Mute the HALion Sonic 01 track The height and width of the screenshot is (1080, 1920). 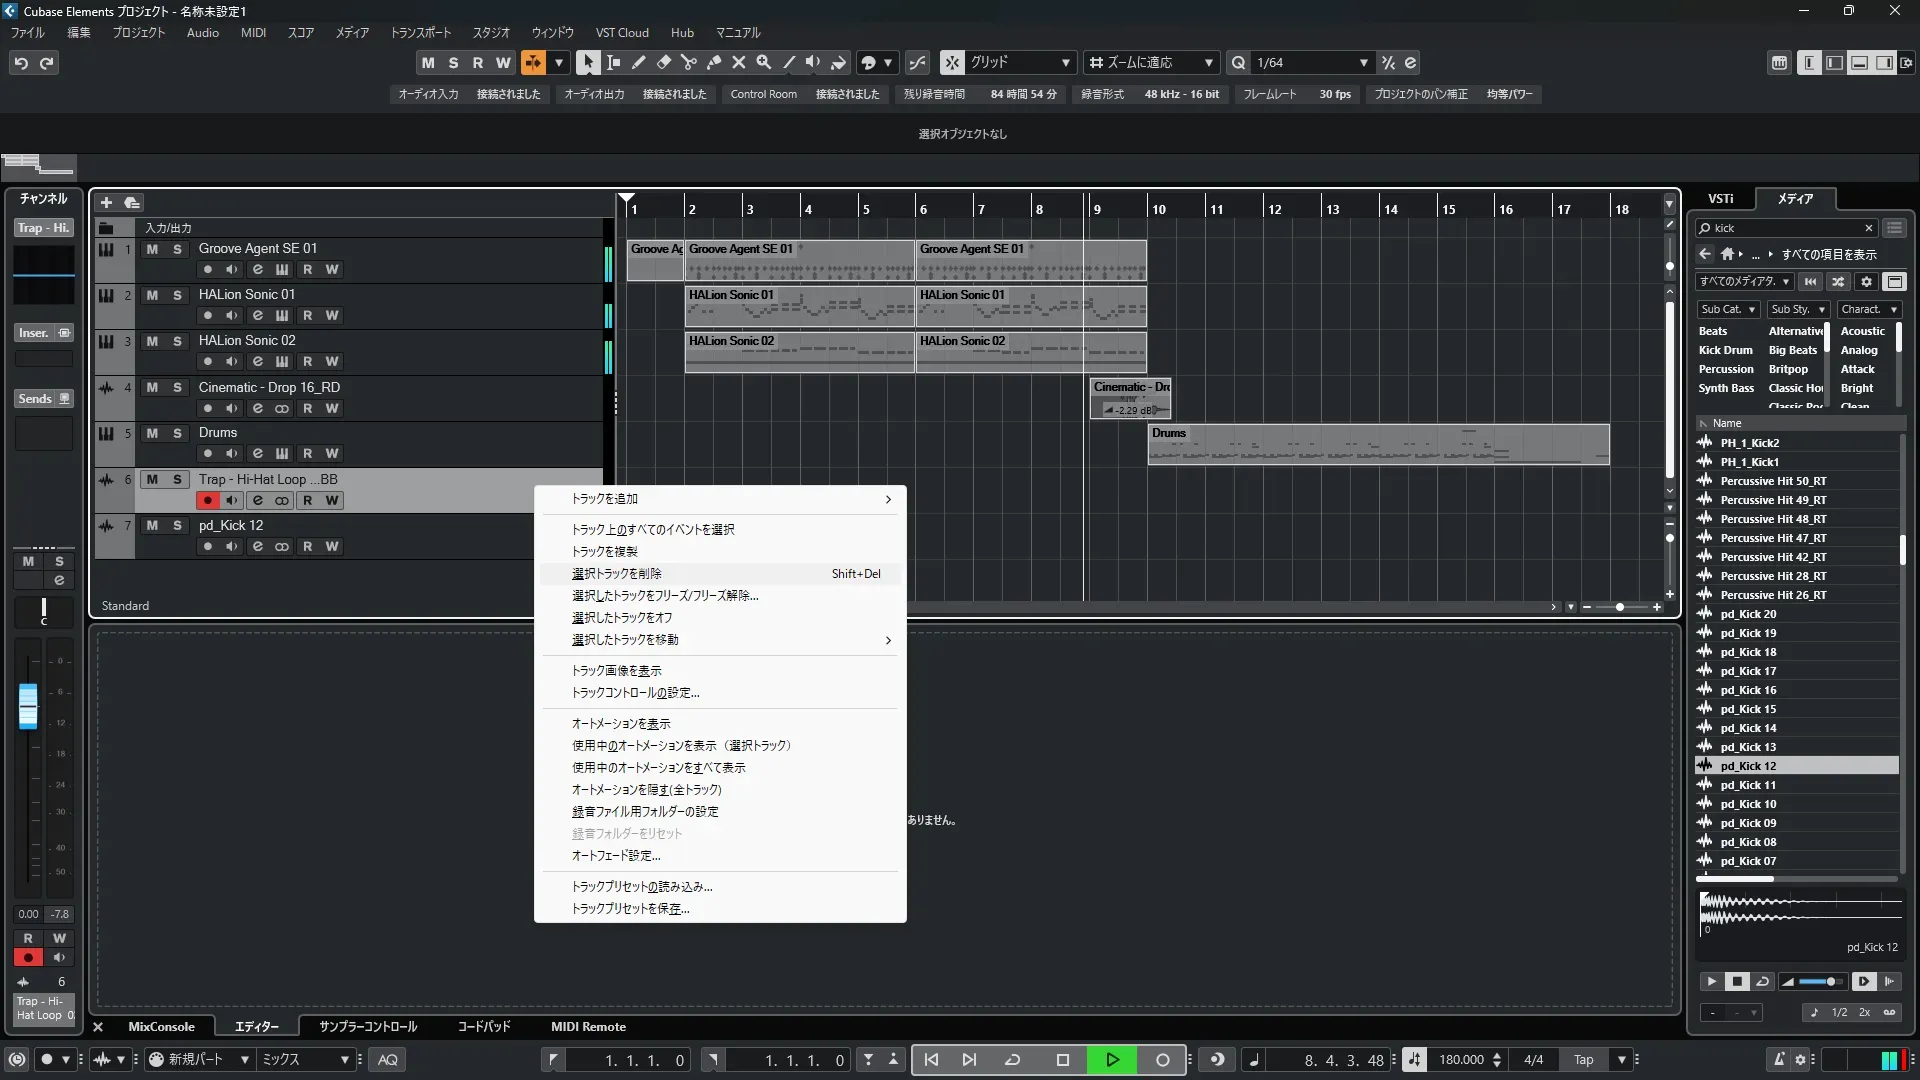click(x=152, y=295)
